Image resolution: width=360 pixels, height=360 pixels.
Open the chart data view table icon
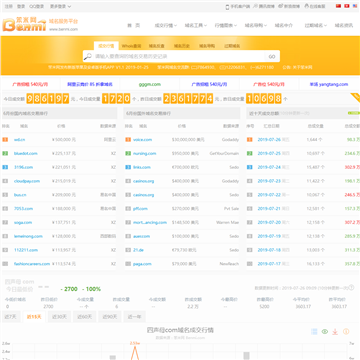pos(314,331)
